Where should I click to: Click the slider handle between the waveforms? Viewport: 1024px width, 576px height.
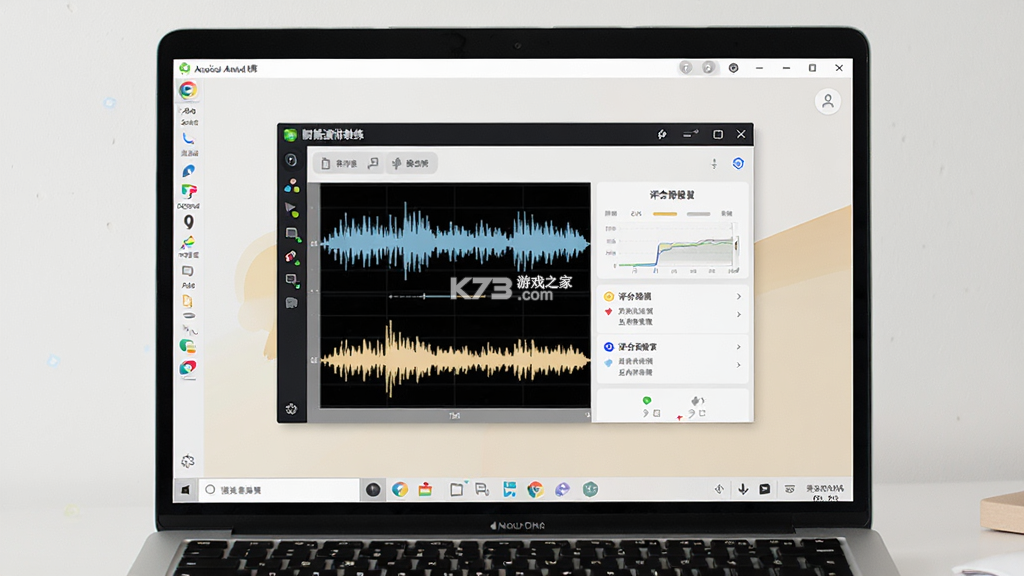(424, 296)
